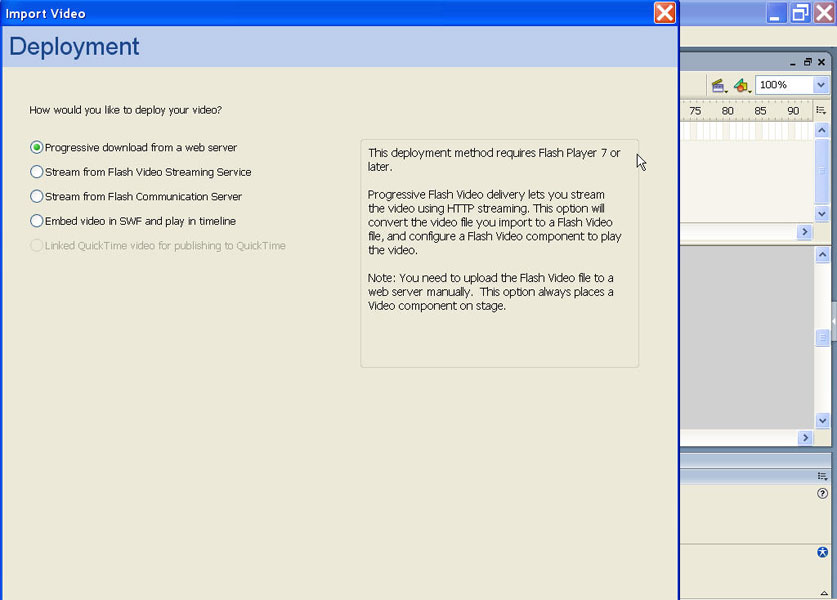Close the Import Video dialog
Image resolution: width=837 pixels, height=600 pixels.
click(x=665, y=13)
